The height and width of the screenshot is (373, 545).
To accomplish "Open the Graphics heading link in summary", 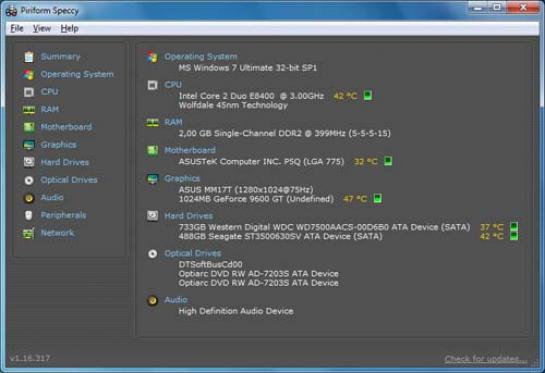I will pyautogui.click(x=182, y=179).
